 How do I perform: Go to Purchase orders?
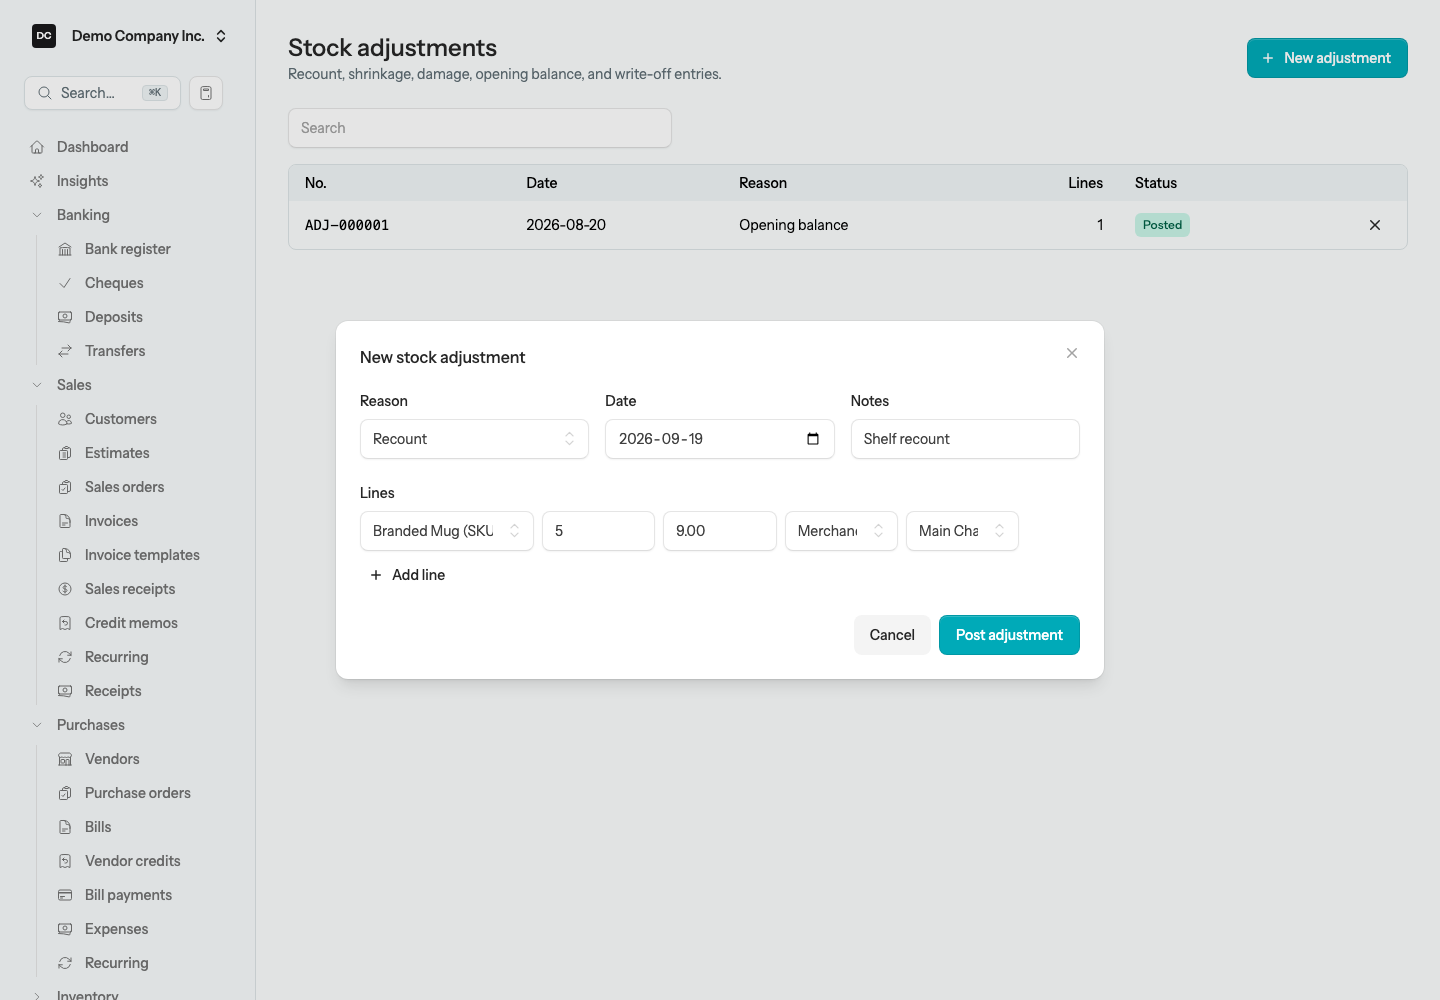click(x=137, y=793)
